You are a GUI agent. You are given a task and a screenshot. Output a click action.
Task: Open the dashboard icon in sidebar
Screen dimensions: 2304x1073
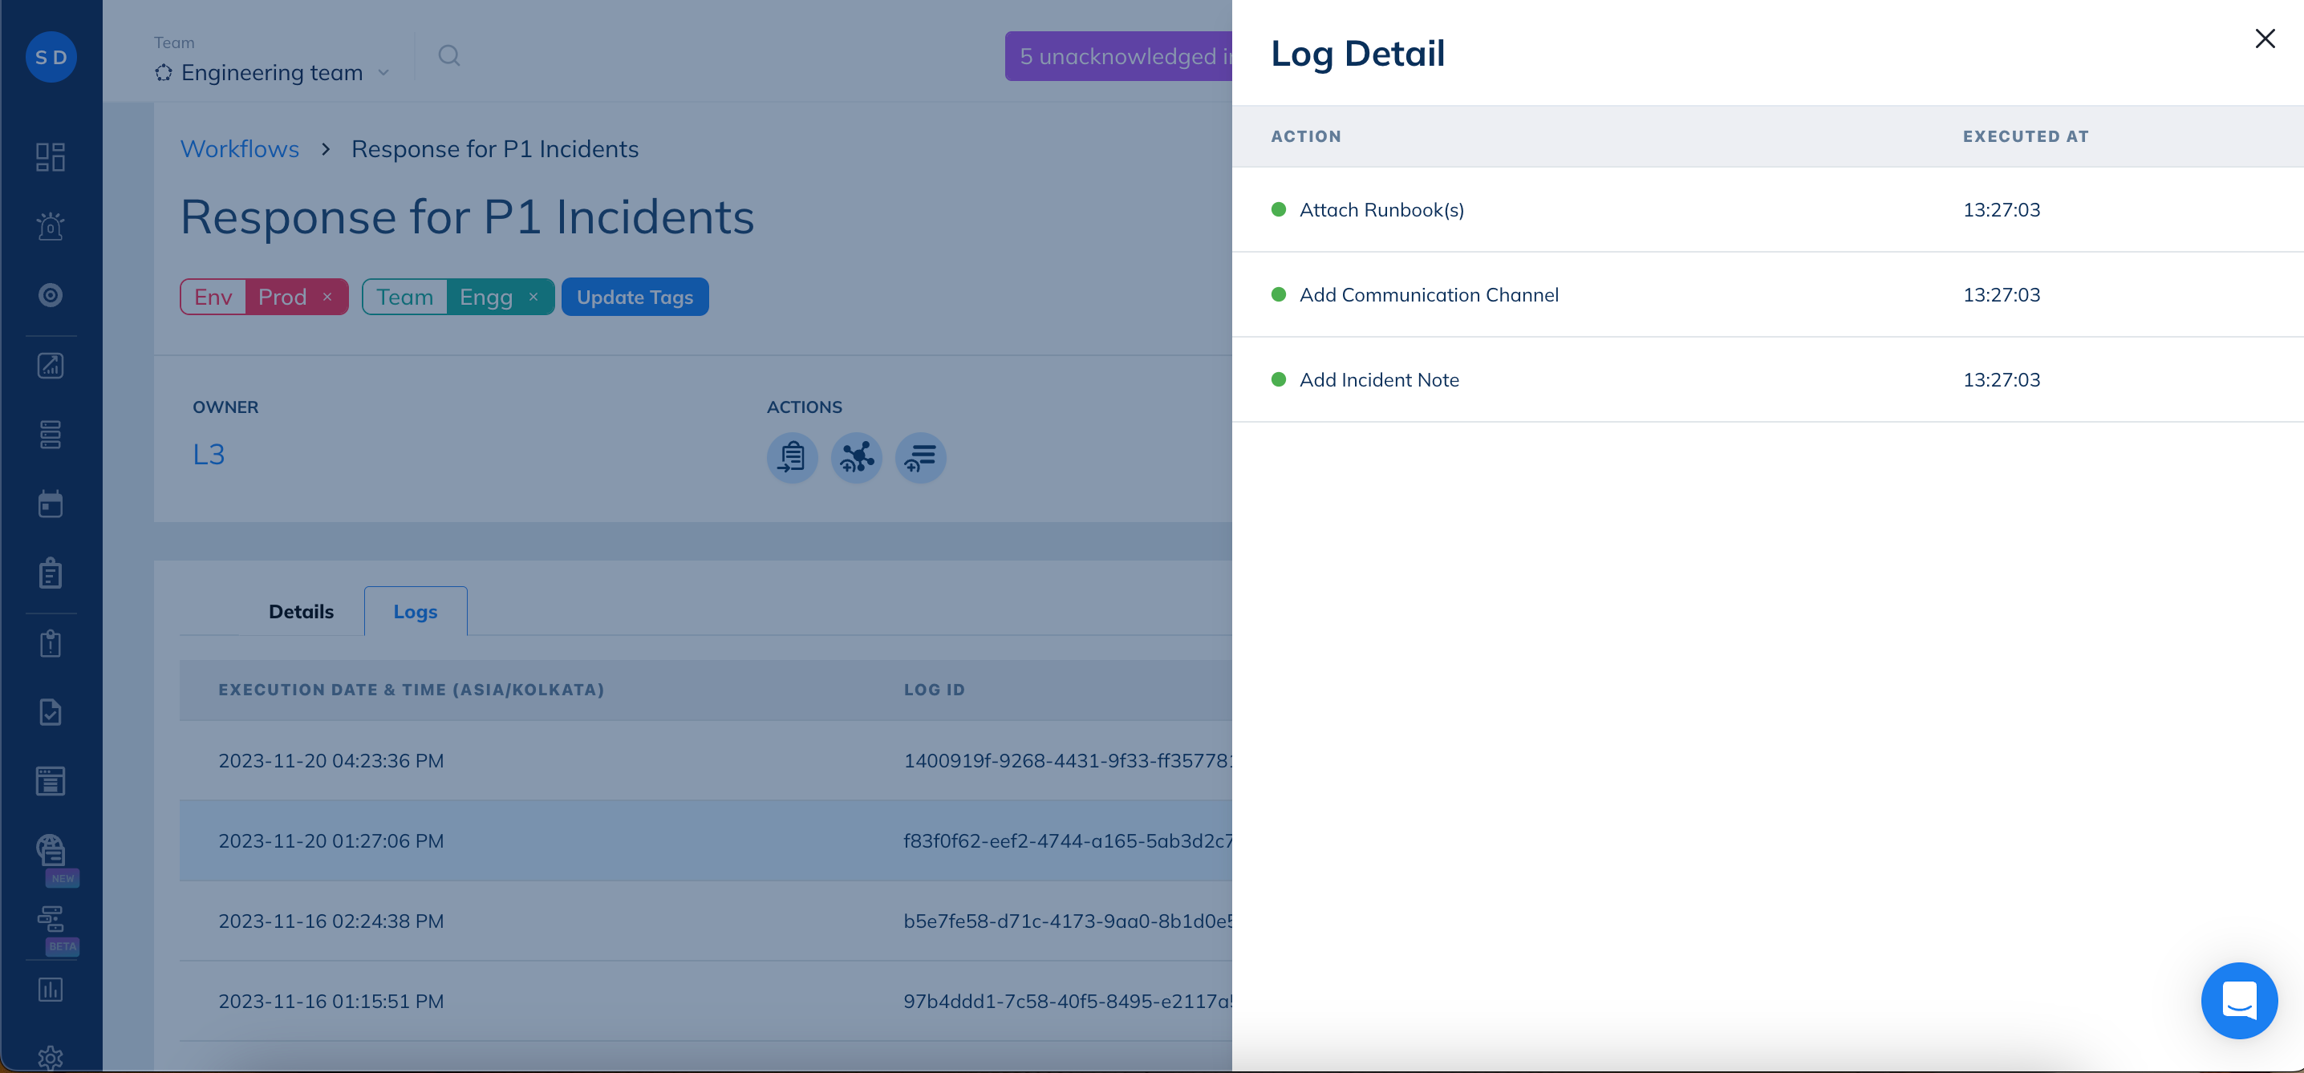click(51, 157)
